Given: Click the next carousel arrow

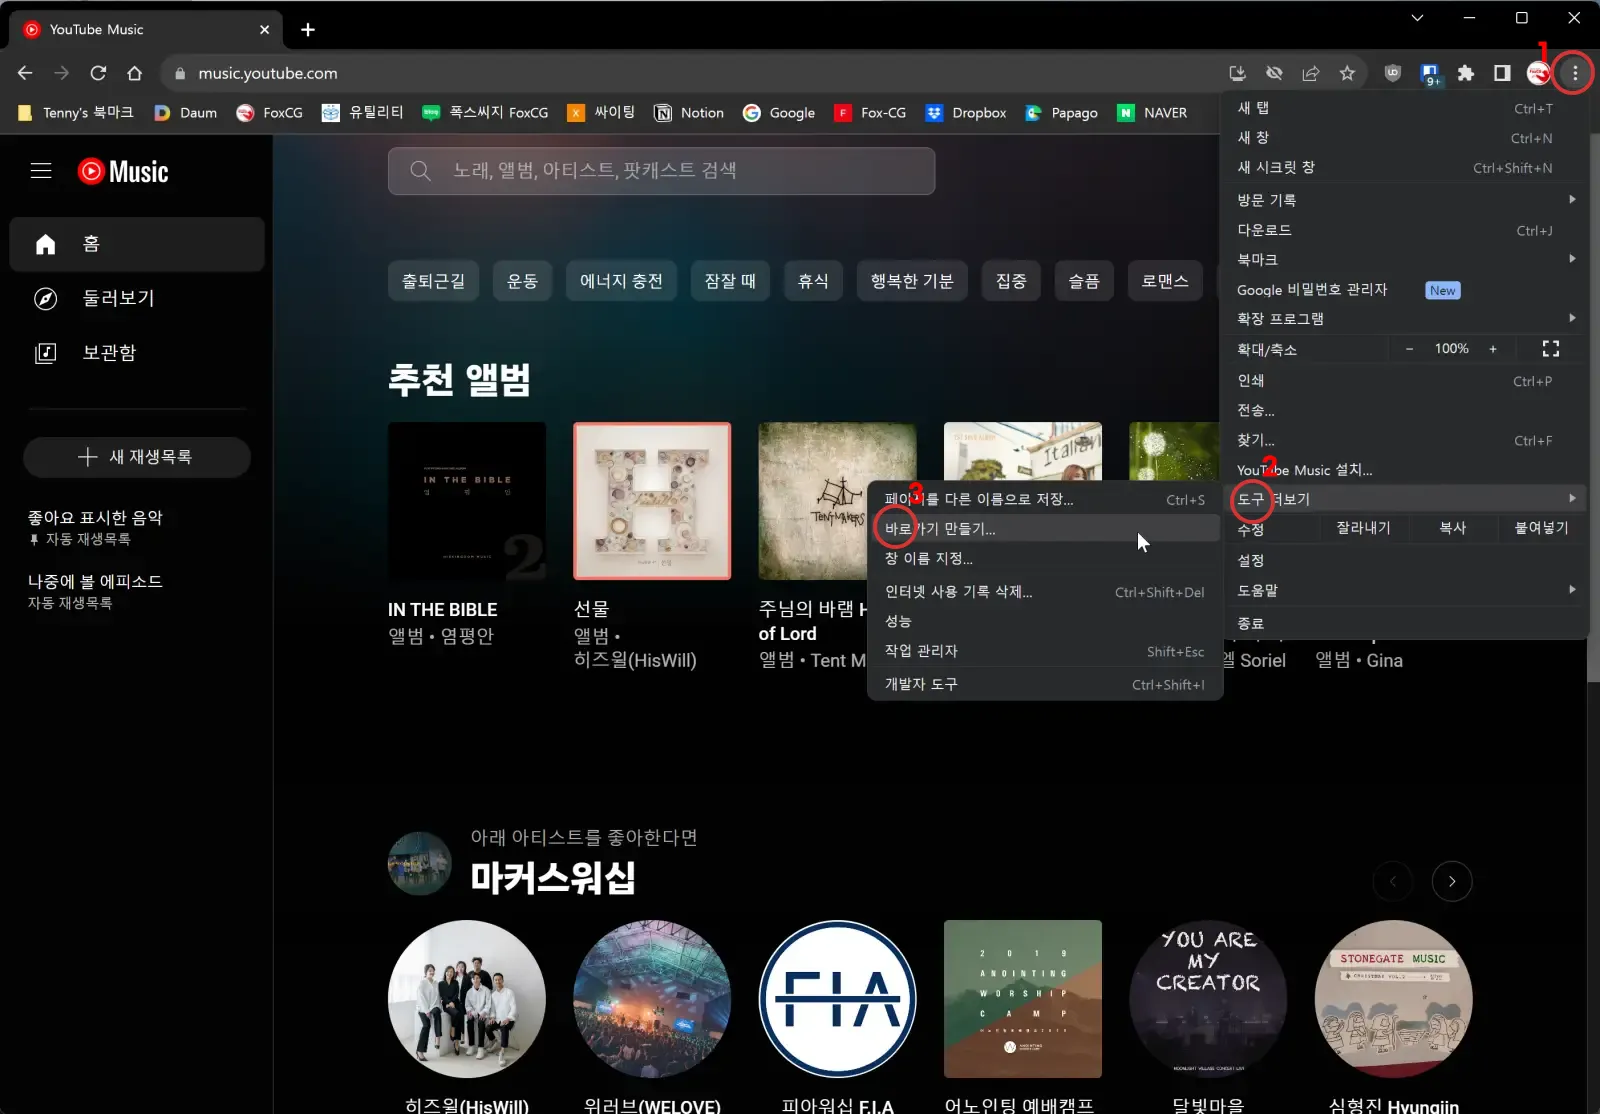Looking at the screenshot, I should coord(1452,881).
